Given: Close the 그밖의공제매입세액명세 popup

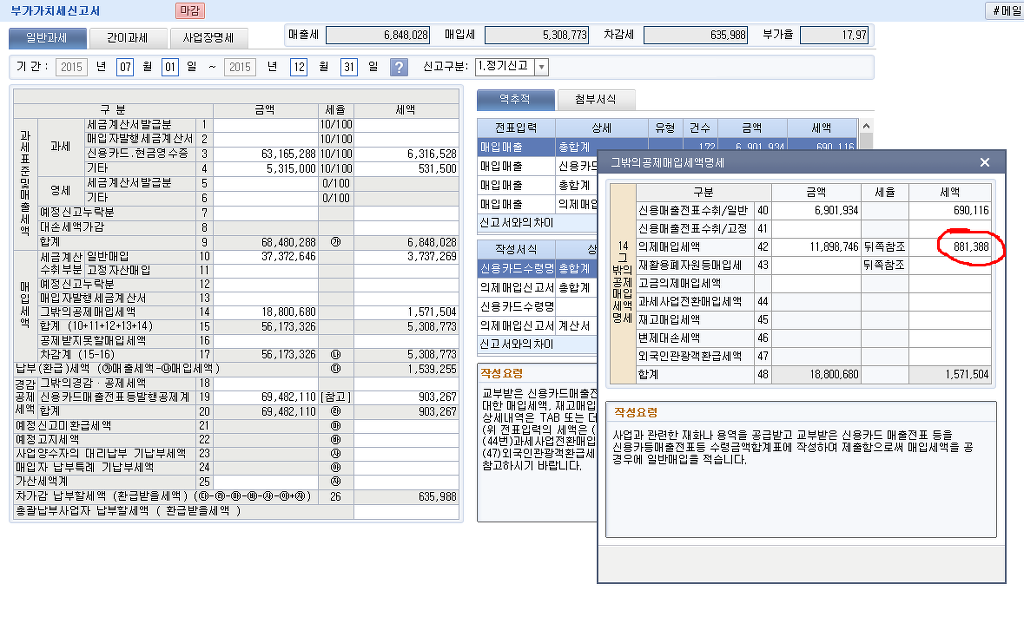Looking at the screenshot, I should pos(985,163).
